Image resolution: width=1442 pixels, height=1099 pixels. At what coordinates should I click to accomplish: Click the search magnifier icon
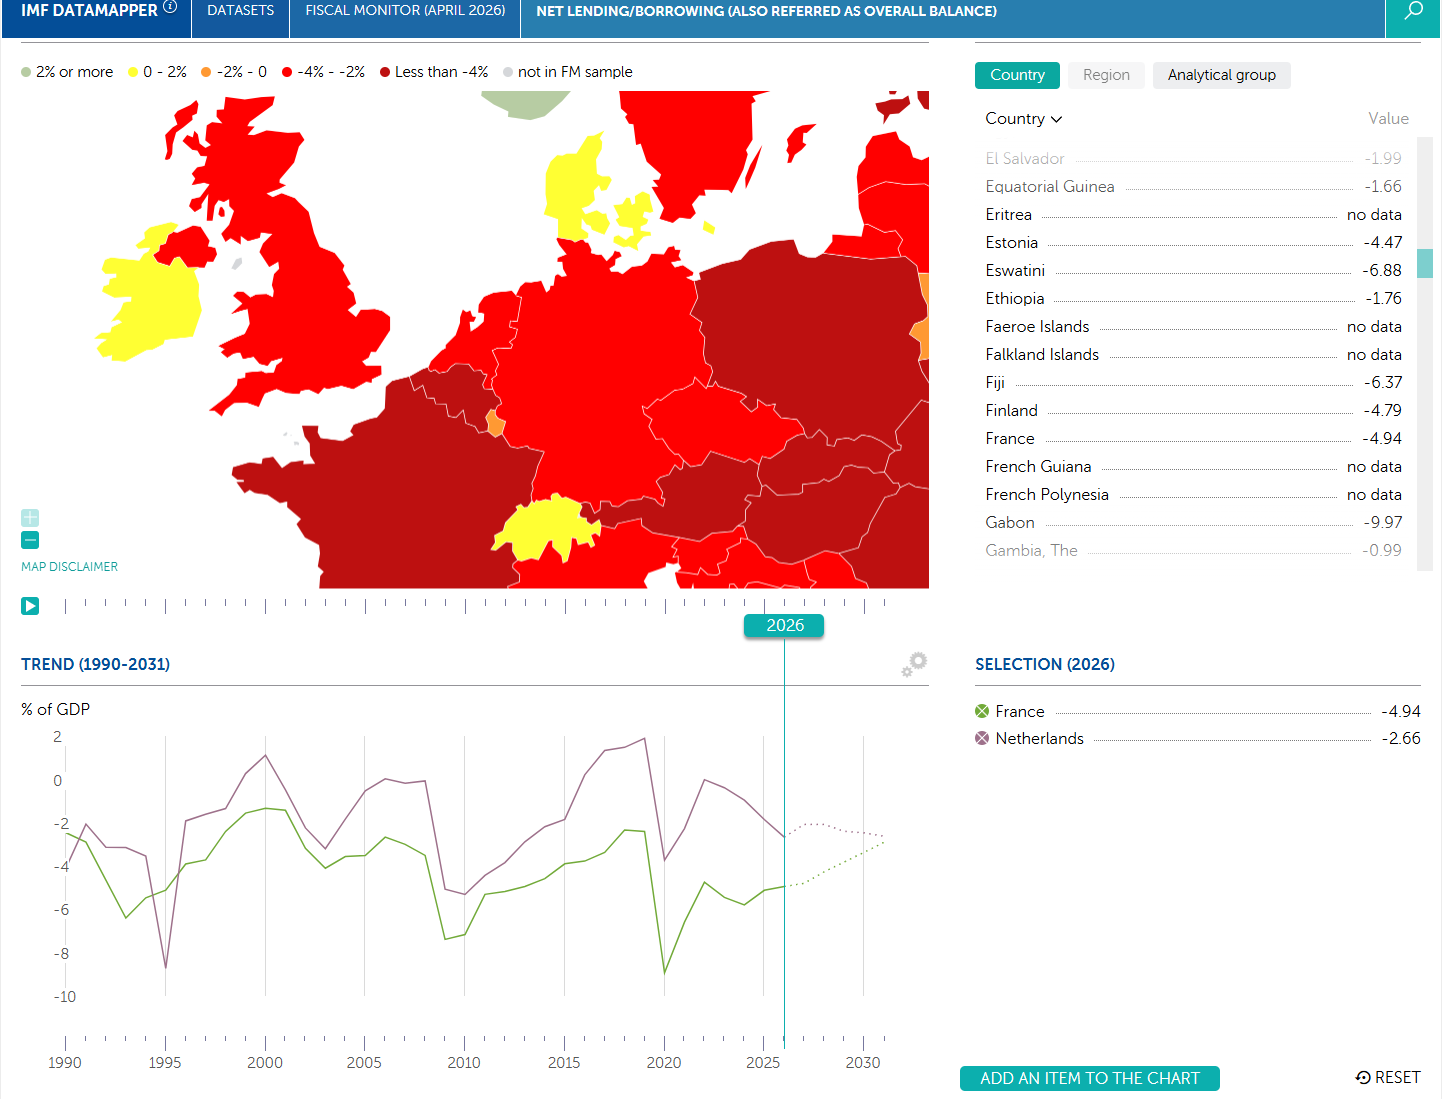coord(1413,11)
